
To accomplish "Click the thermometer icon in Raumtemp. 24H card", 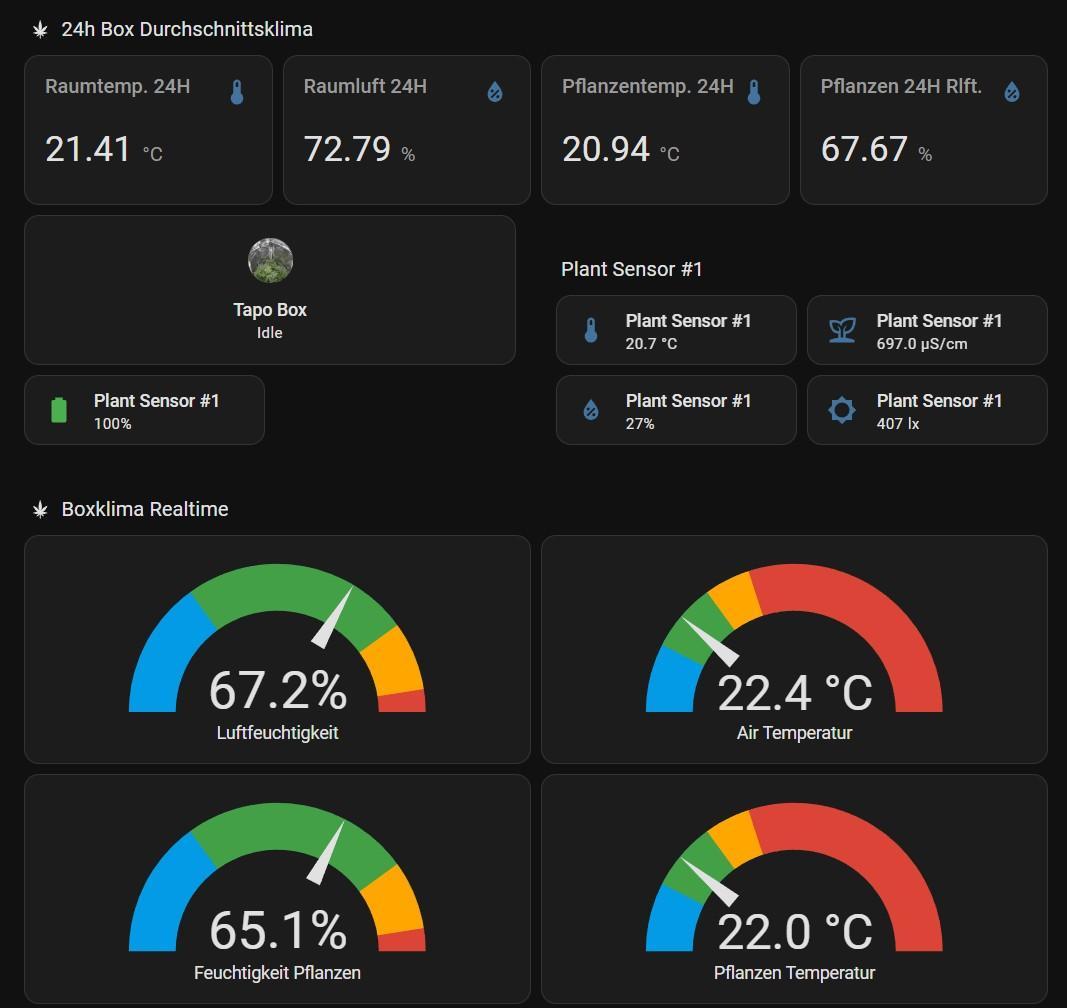I will [237, 93].
